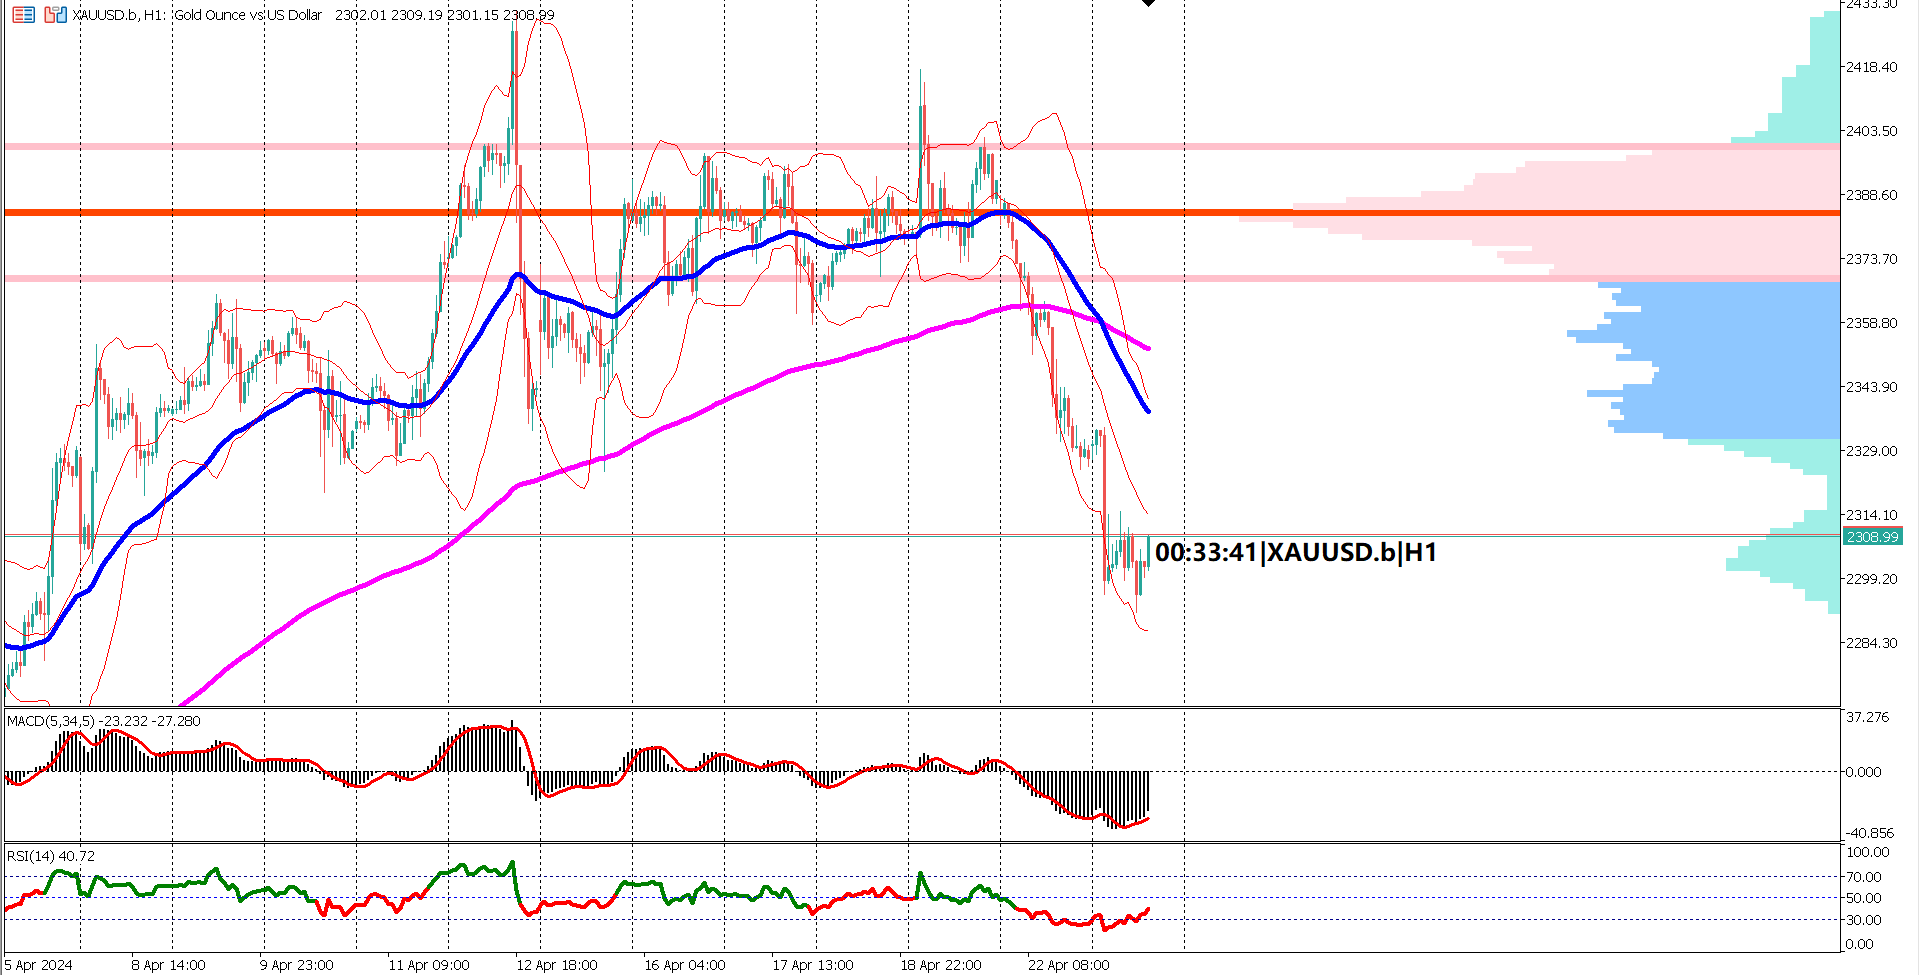The width and height of the screenshot is (1919, 975).
Task: Click the current price tag 2308.99
Action: pos(1871,537)
